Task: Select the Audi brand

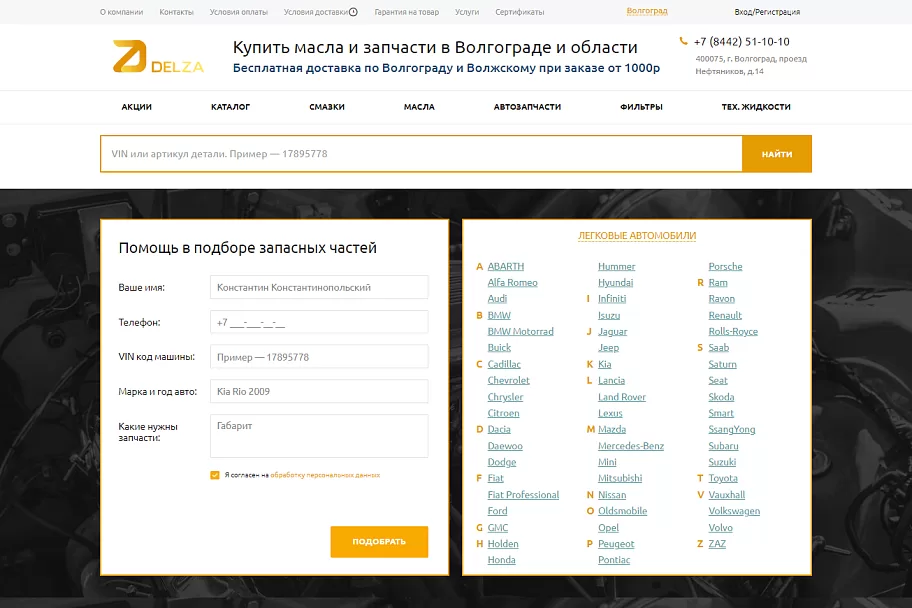Action: click(x=497, y=298)
